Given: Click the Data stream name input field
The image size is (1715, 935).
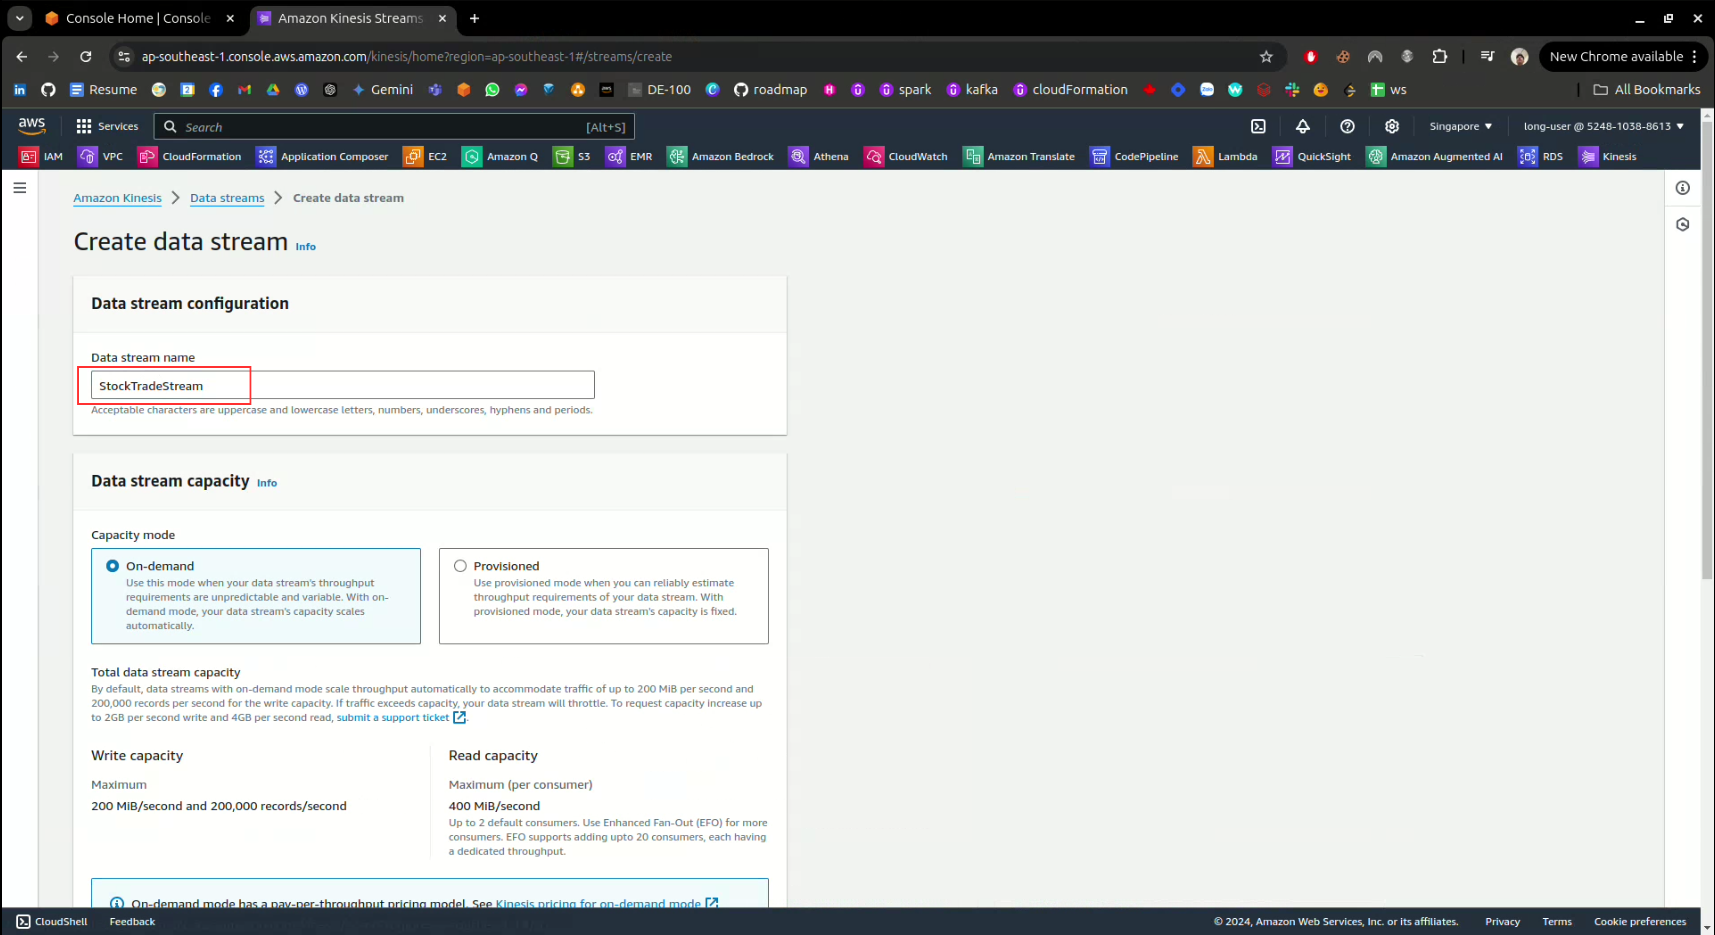Looking at the screenshot, I should [342, 386].
